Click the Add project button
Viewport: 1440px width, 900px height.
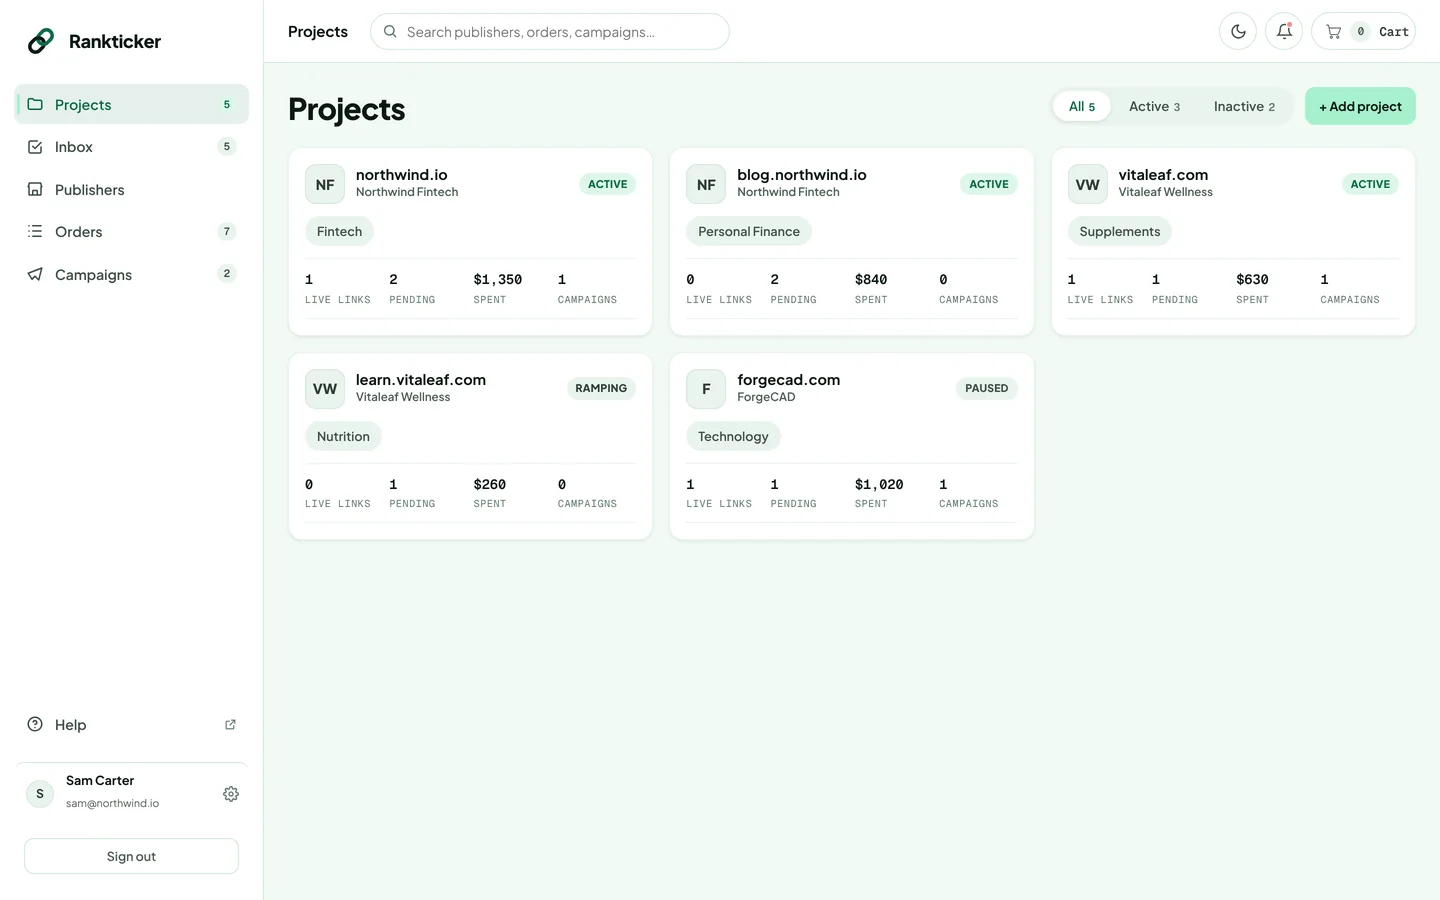click(x=1360, y=106)
